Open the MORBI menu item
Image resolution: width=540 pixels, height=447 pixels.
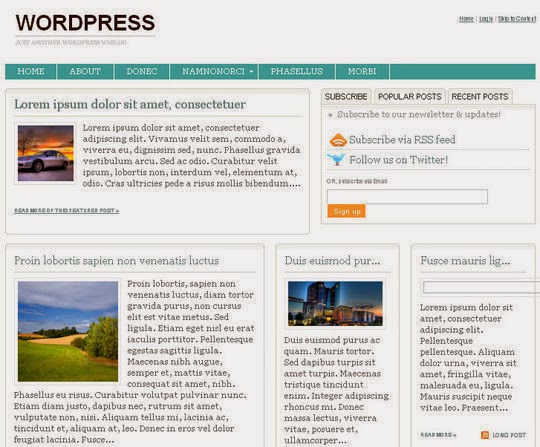point(362,71)
